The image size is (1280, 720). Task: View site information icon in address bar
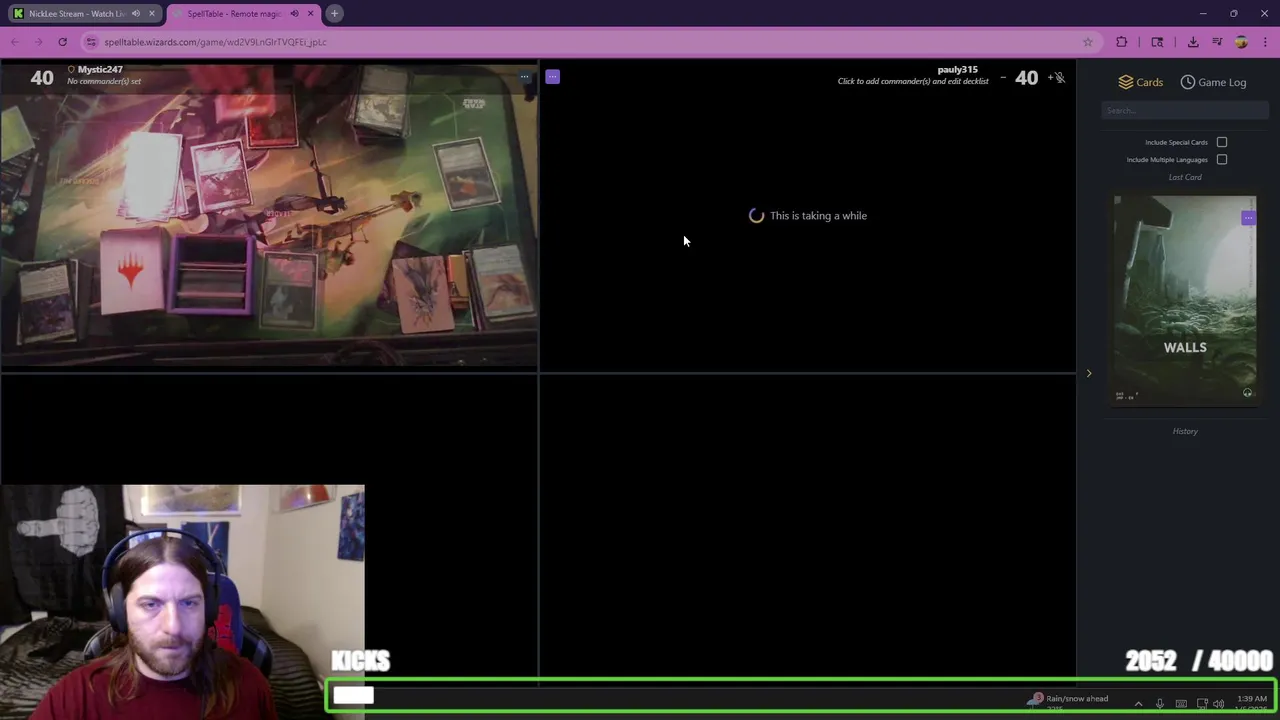pos(91,42)
